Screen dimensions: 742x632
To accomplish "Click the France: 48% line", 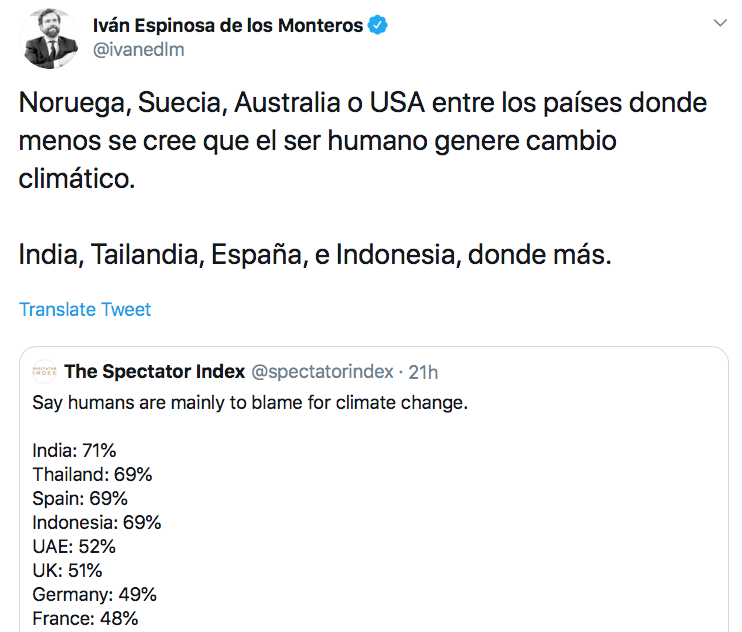I will [85, 619].
